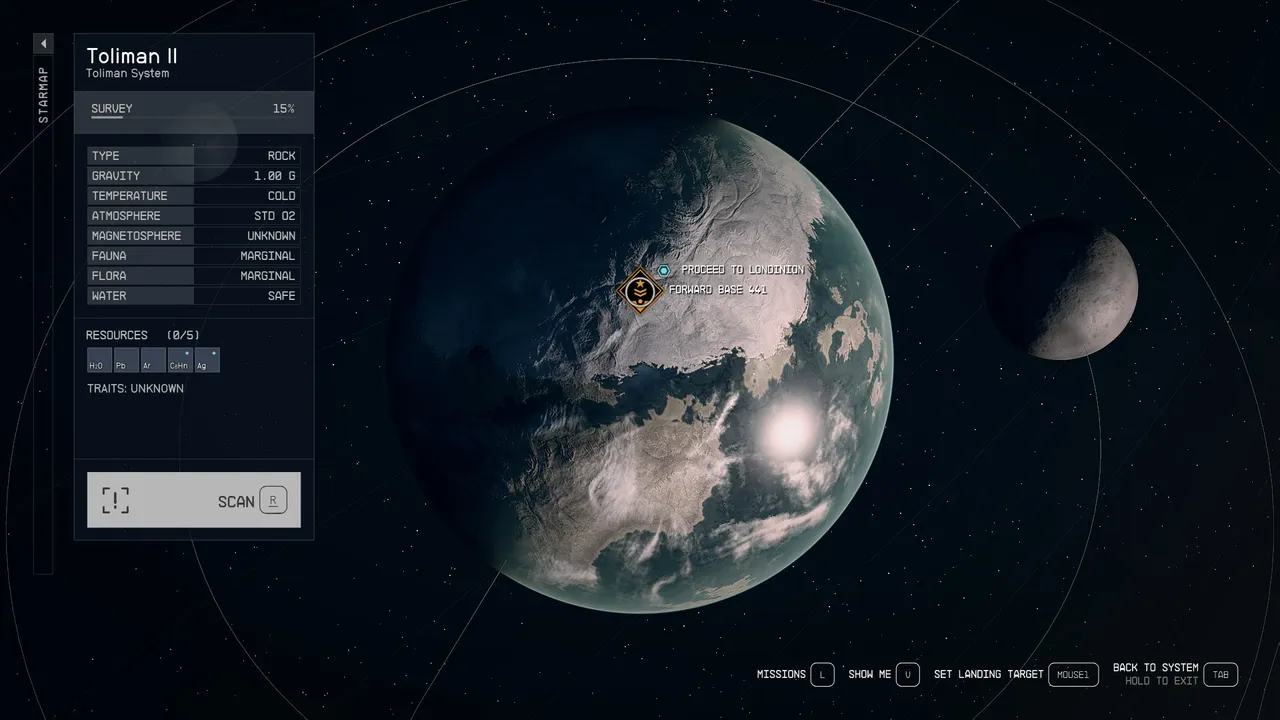This screenshot has height=720, width=1280.
Task: Select the moon orbiting Toliman II
Action: click(1062, 289)
